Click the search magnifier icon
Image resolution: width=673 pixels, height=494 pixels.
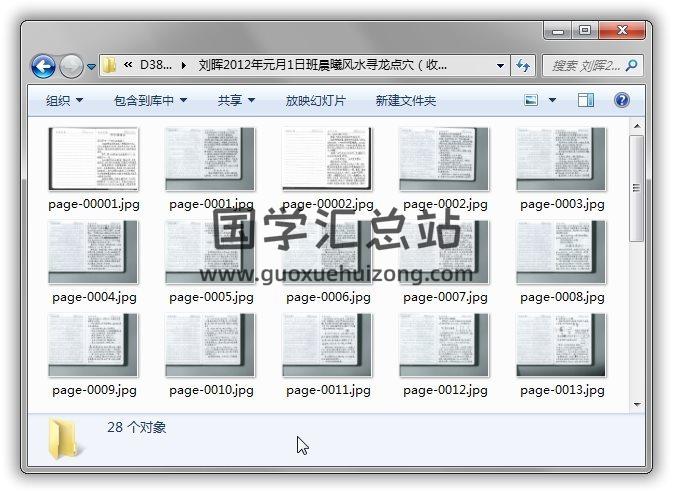631,66
